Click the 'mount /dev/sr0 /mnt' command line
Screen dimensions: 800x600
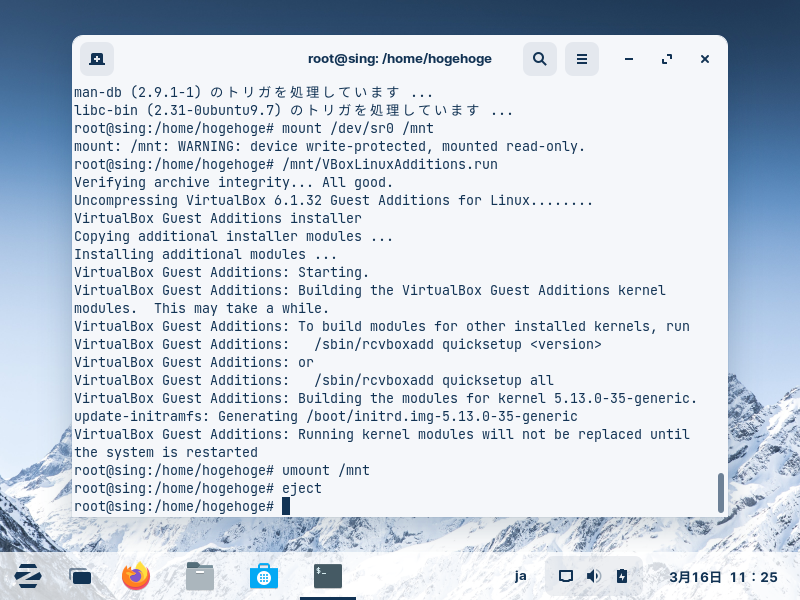coord(254,128)
